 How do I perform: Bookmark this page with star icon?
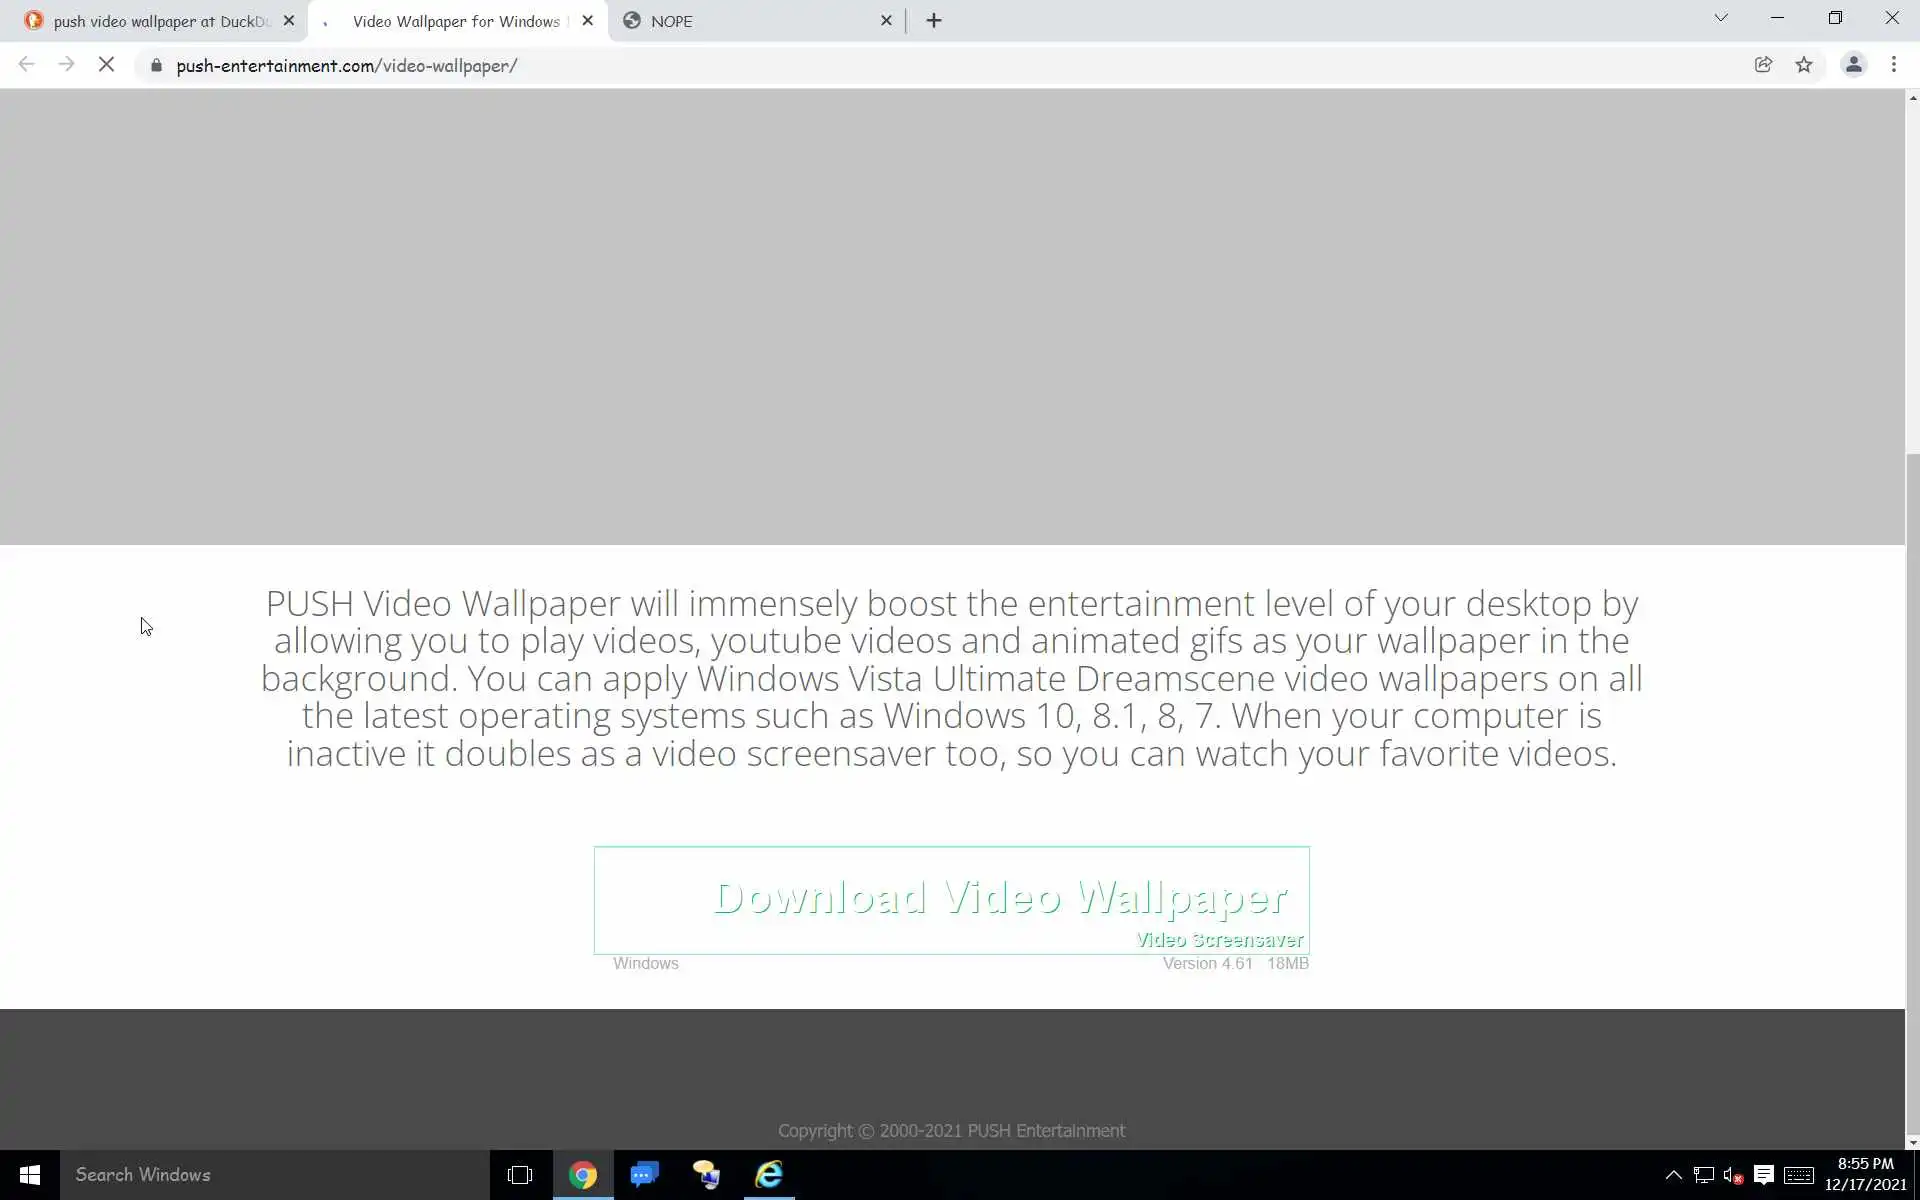pos(1803,65)
